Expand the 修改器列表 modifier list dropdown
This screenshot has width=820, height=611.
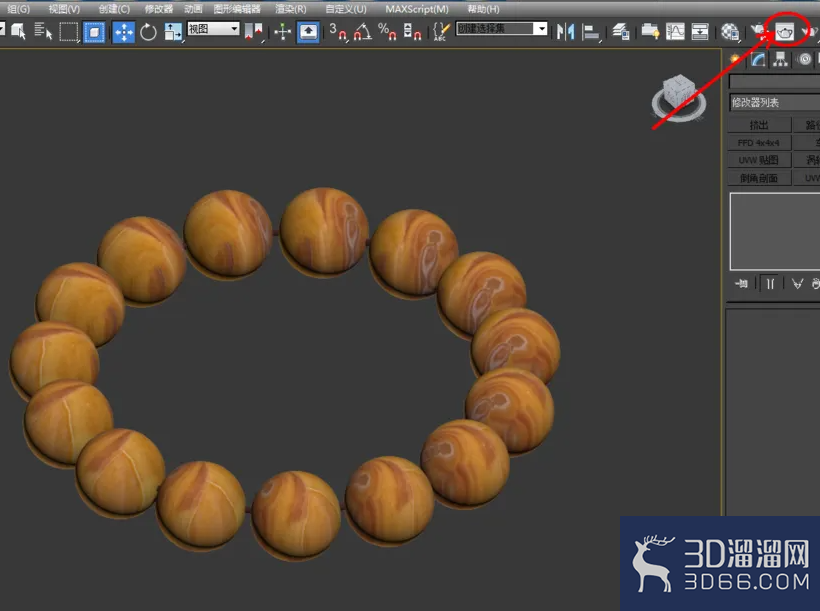click(x=774, y=103)
